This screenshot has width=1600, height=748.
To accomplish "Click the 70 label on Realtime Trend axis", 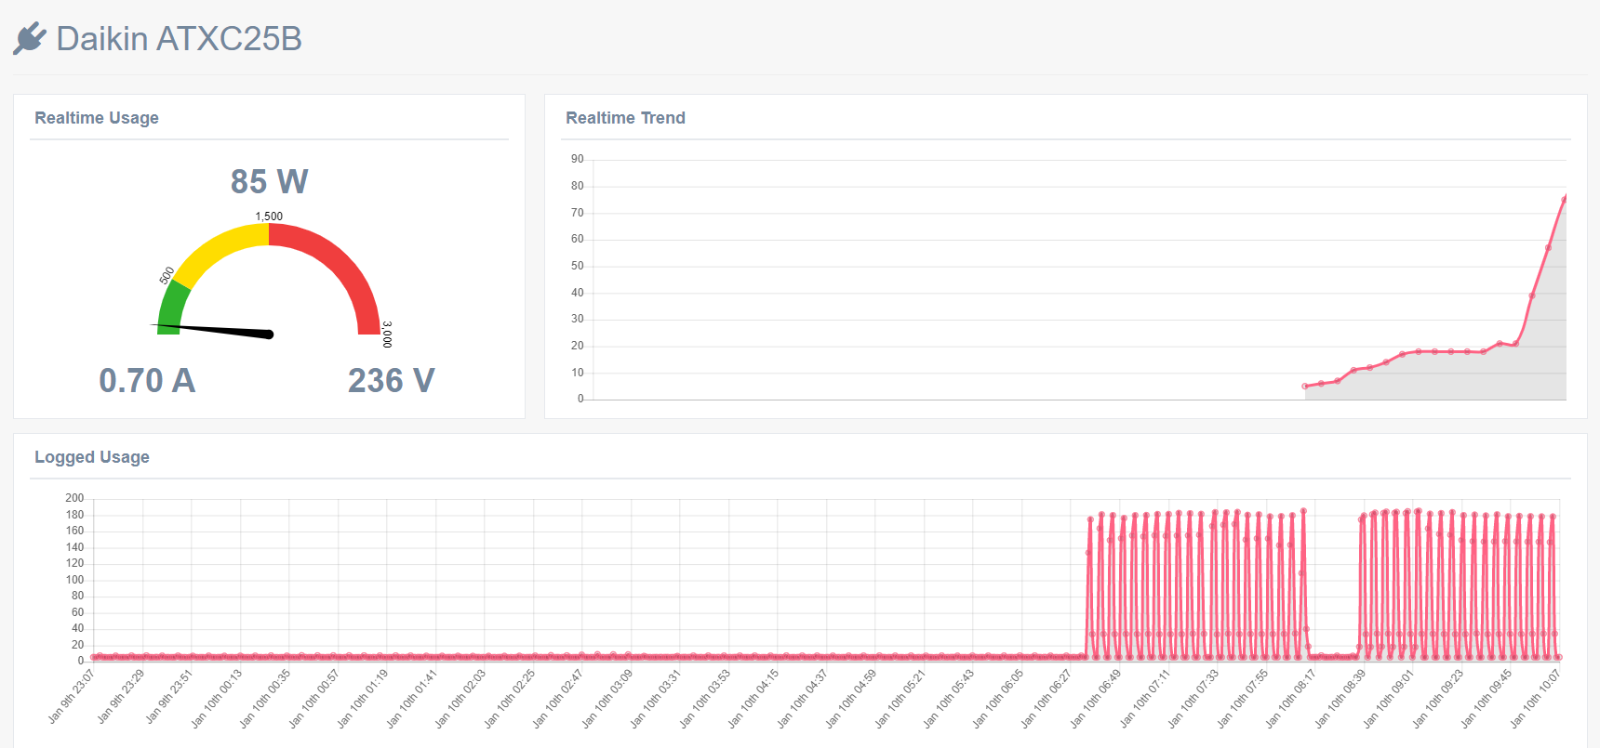I will coord(577,212).
